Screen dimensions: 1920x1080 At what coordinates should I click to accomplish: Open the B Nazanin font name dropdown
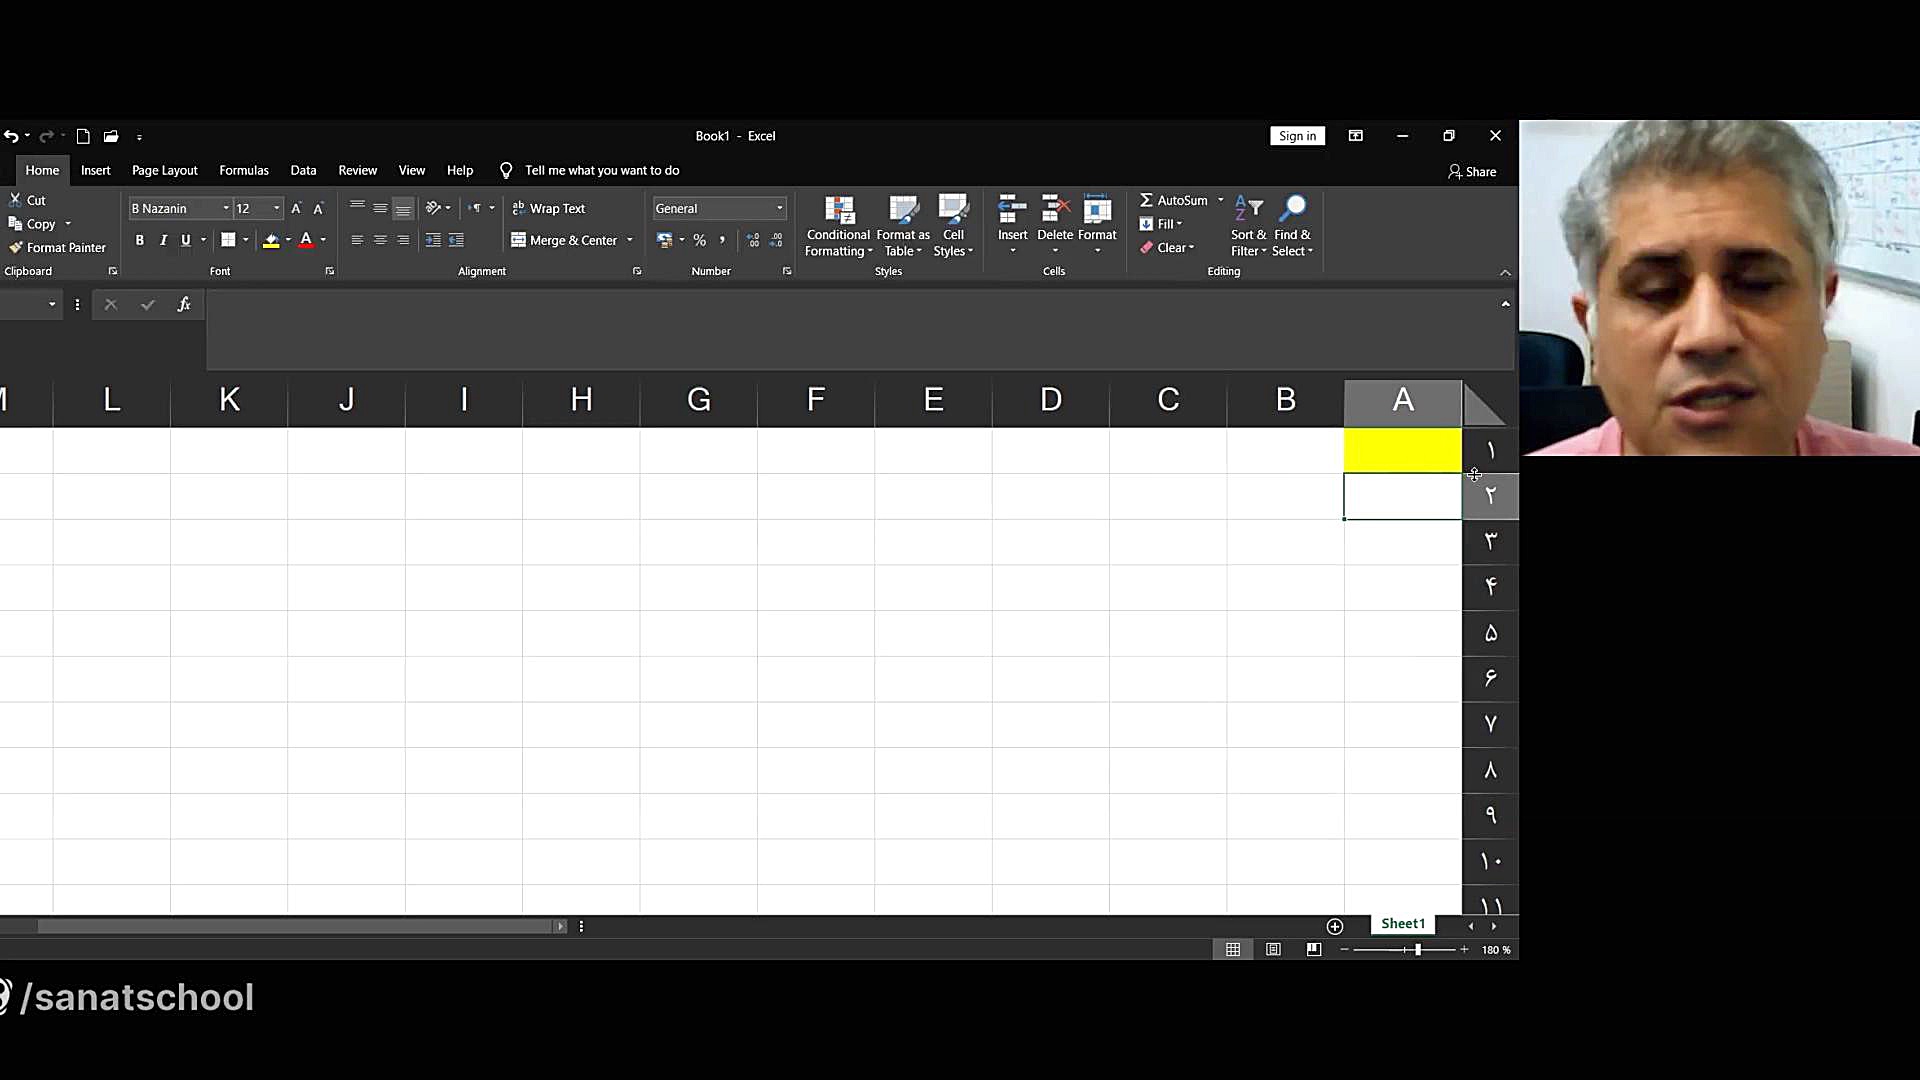coord(226,208)
